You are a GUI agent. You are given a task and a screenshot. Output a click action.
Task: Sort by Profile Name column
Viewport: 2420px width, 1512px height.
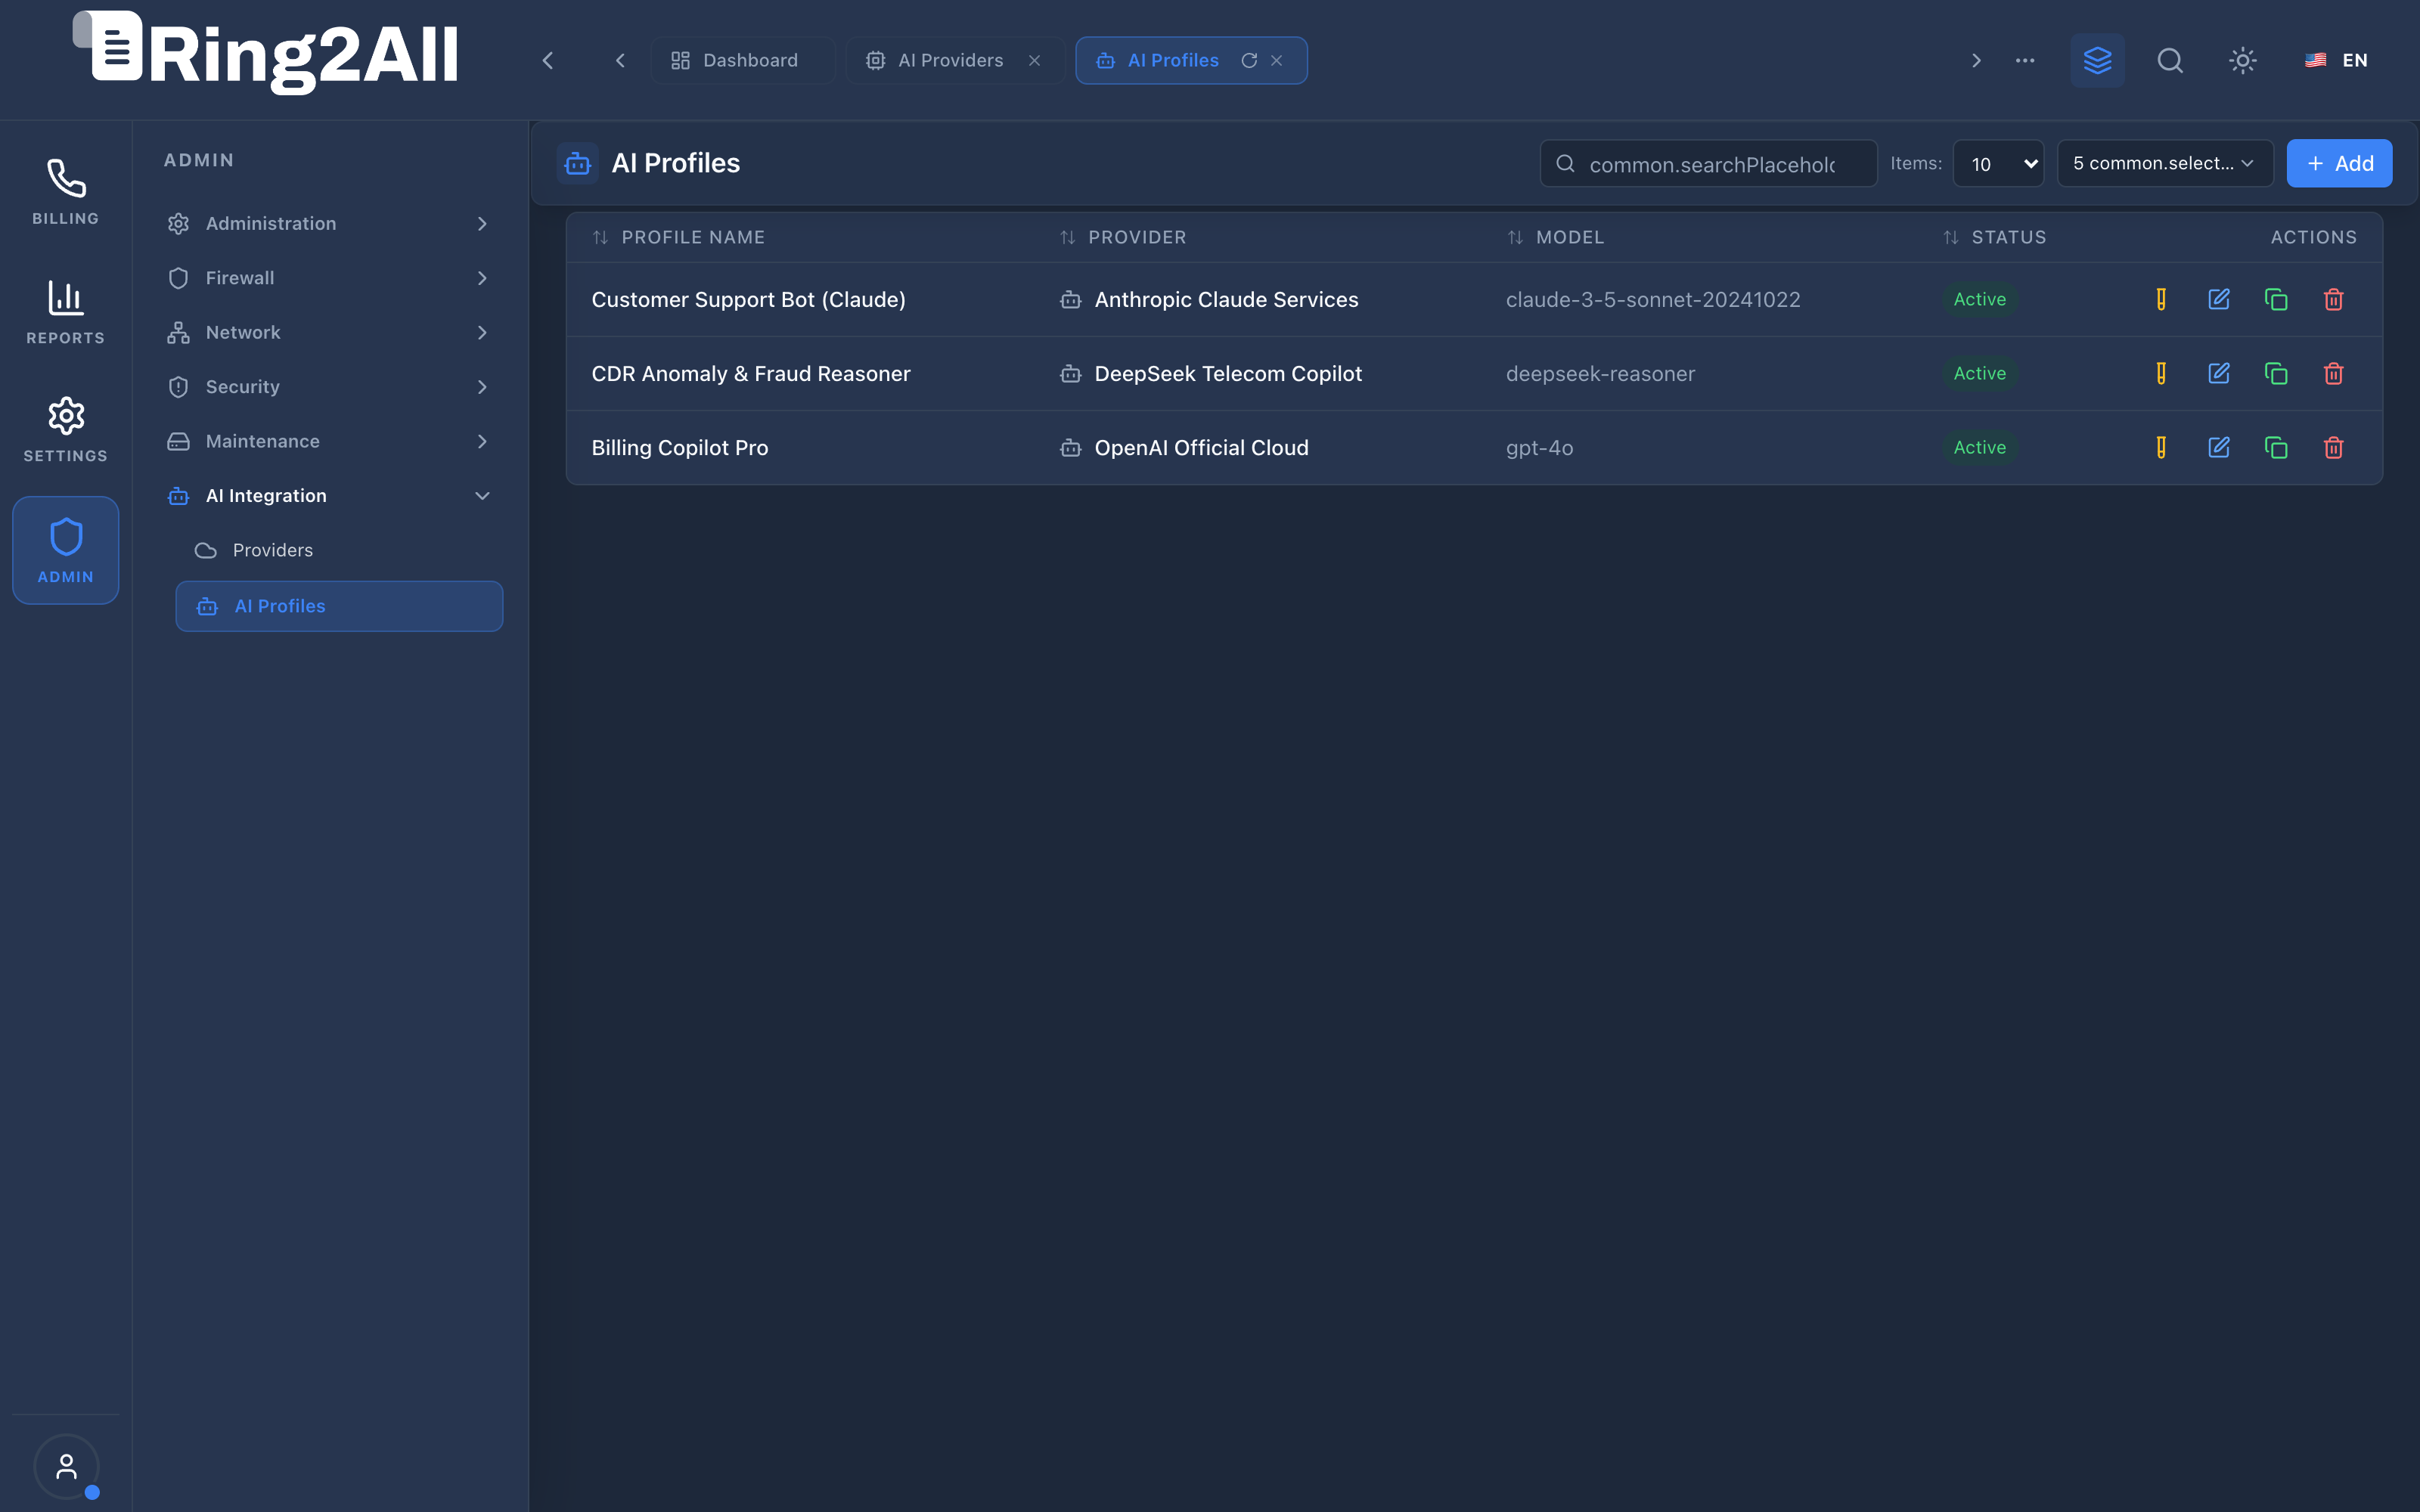point(678,237)
